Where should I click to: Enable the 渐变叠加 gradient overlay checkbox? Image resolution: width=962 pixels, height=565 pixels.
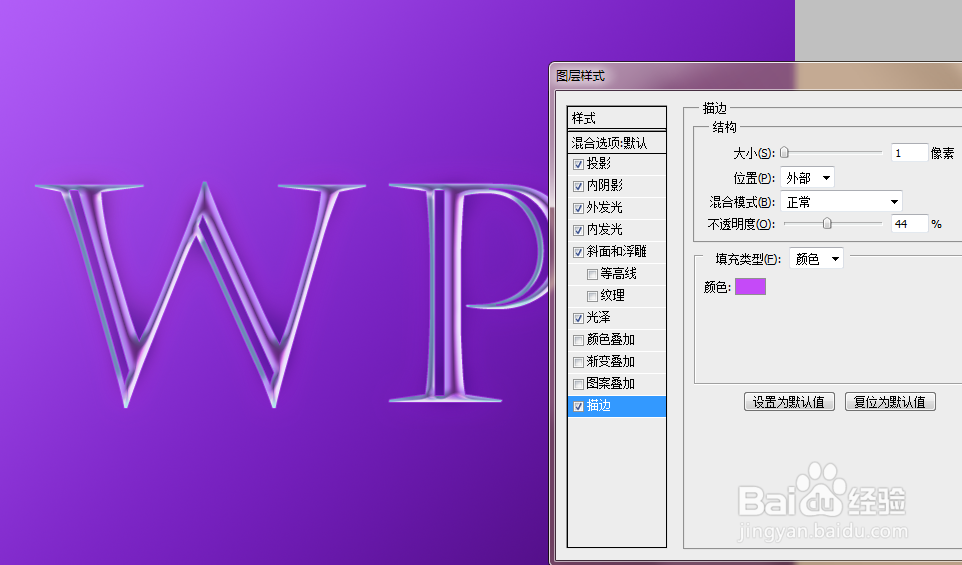pyautogui.click(x=578, y=363)
